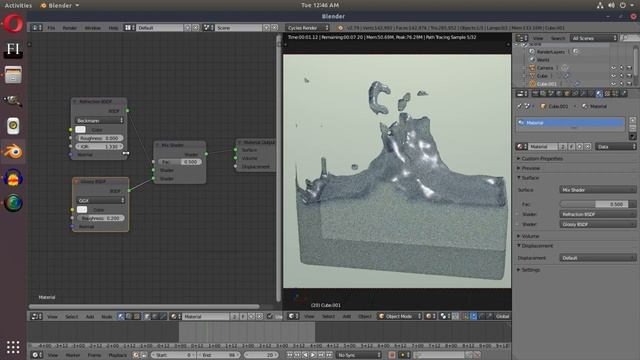Open World properties tab icon
Viewport: 640px width, 360px height.
pyautogui.click(x=559, y=94)
